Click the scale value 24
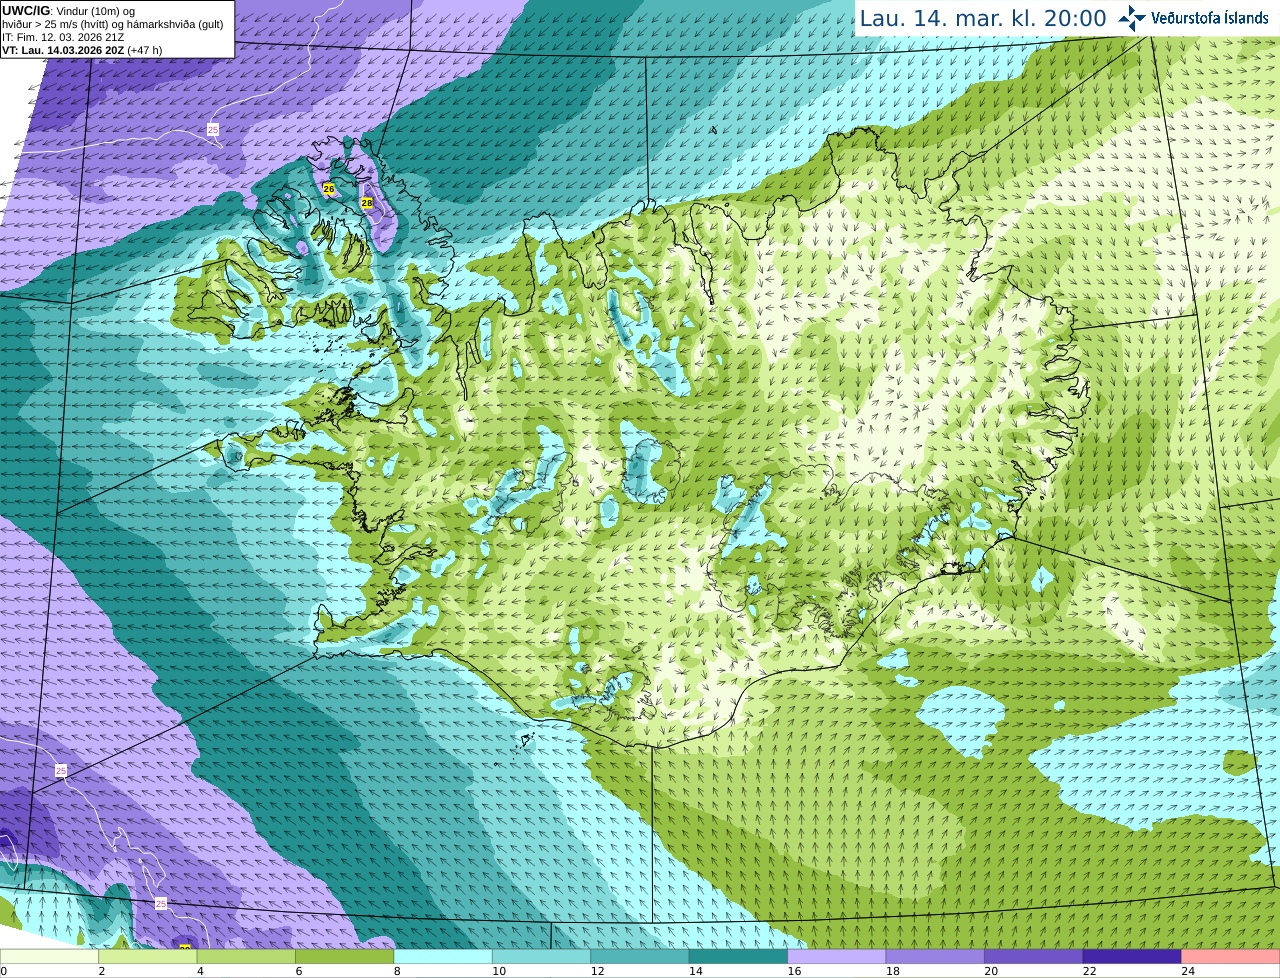This screenshot has height=978, width=1280. (1188, 971)
